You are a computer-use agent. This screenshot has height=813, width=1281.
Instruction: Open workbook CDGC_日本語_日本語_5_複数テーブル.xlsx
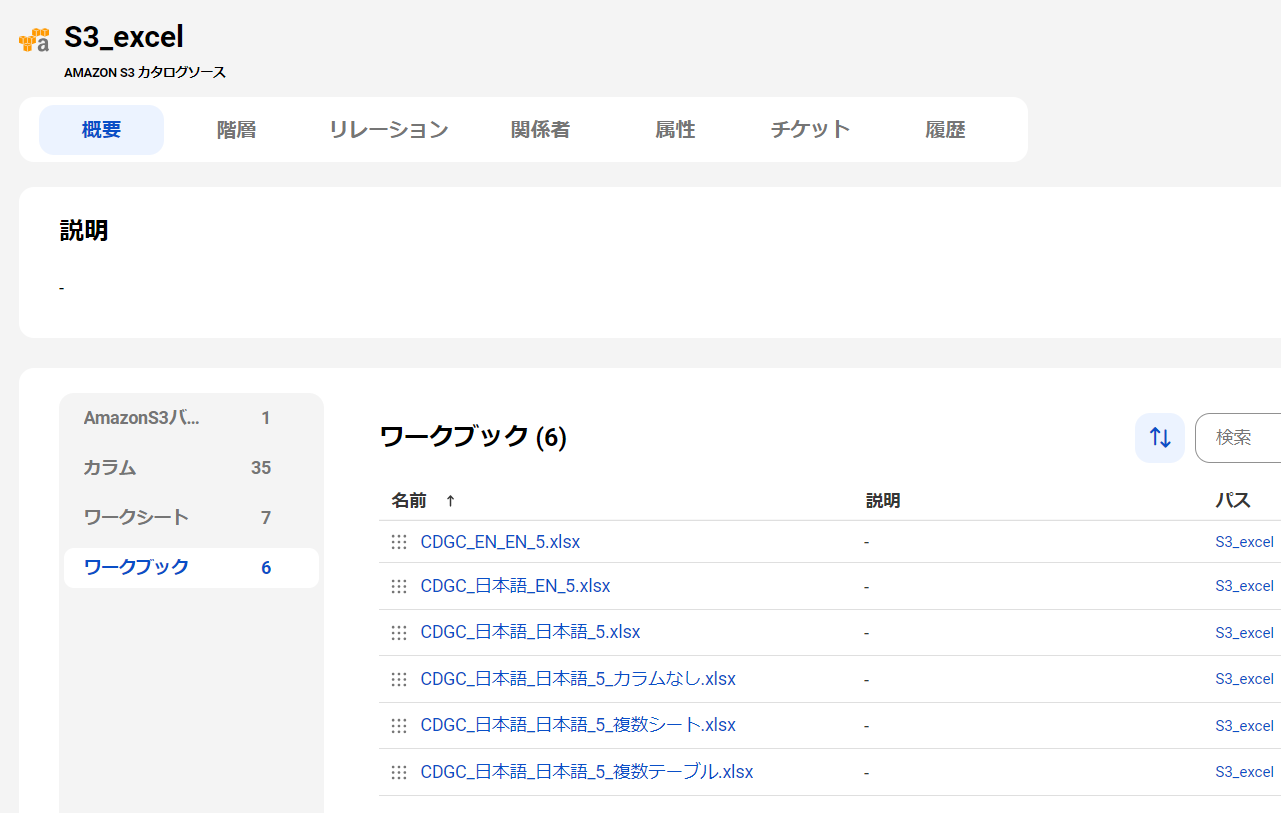[x=587, y=772]
